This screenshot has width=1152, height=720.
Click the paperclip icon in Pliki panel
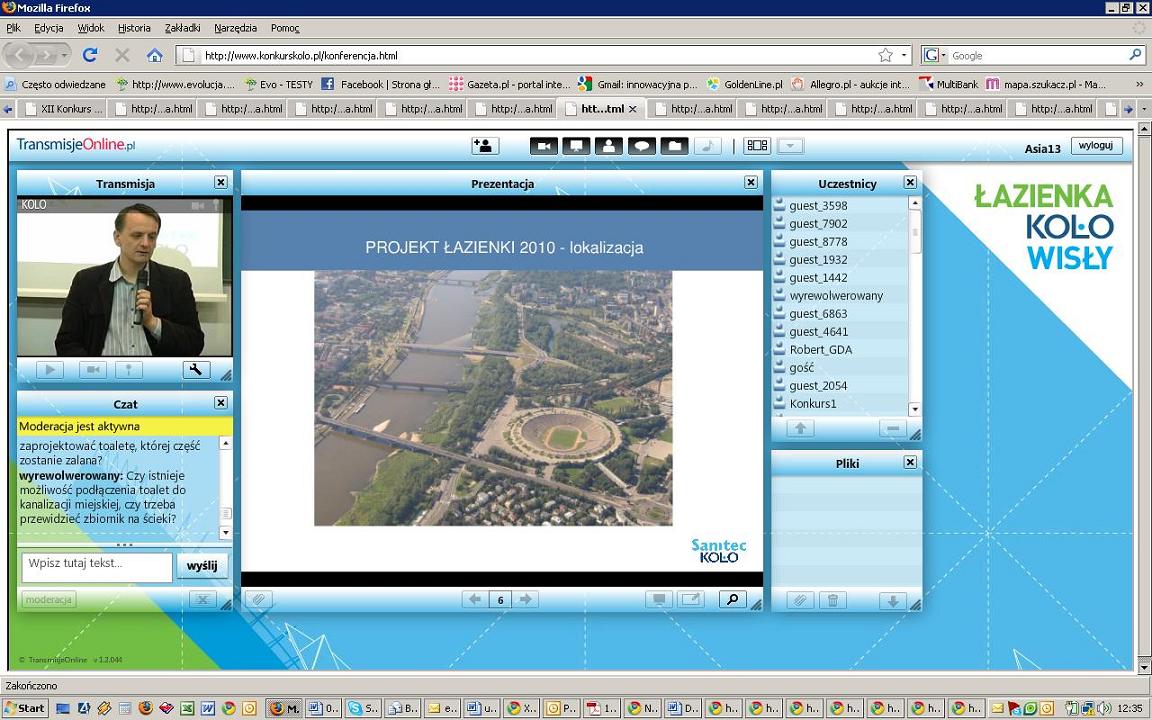tap(800, 600)
